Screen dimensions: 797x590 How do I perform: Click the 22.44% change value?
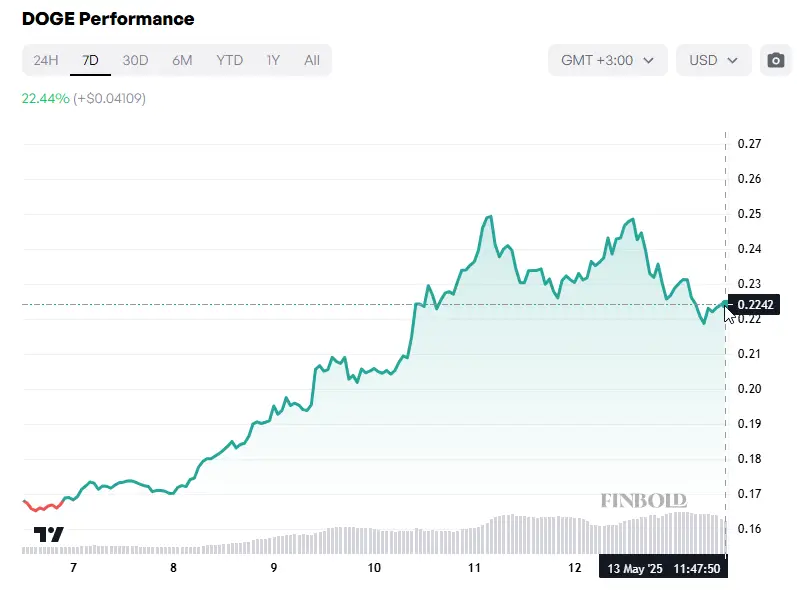click(46, 98)
